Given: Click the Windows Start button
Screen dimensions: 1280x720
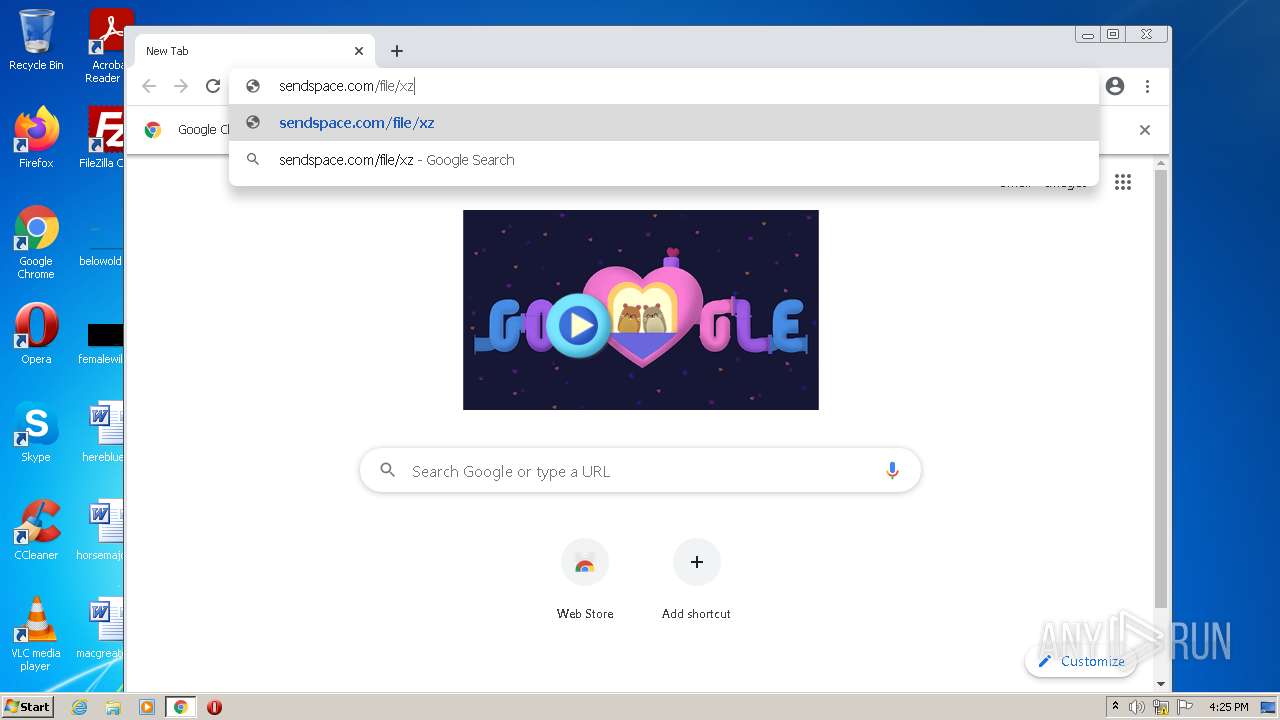Looking at the screenshot, I should [27, 706].
